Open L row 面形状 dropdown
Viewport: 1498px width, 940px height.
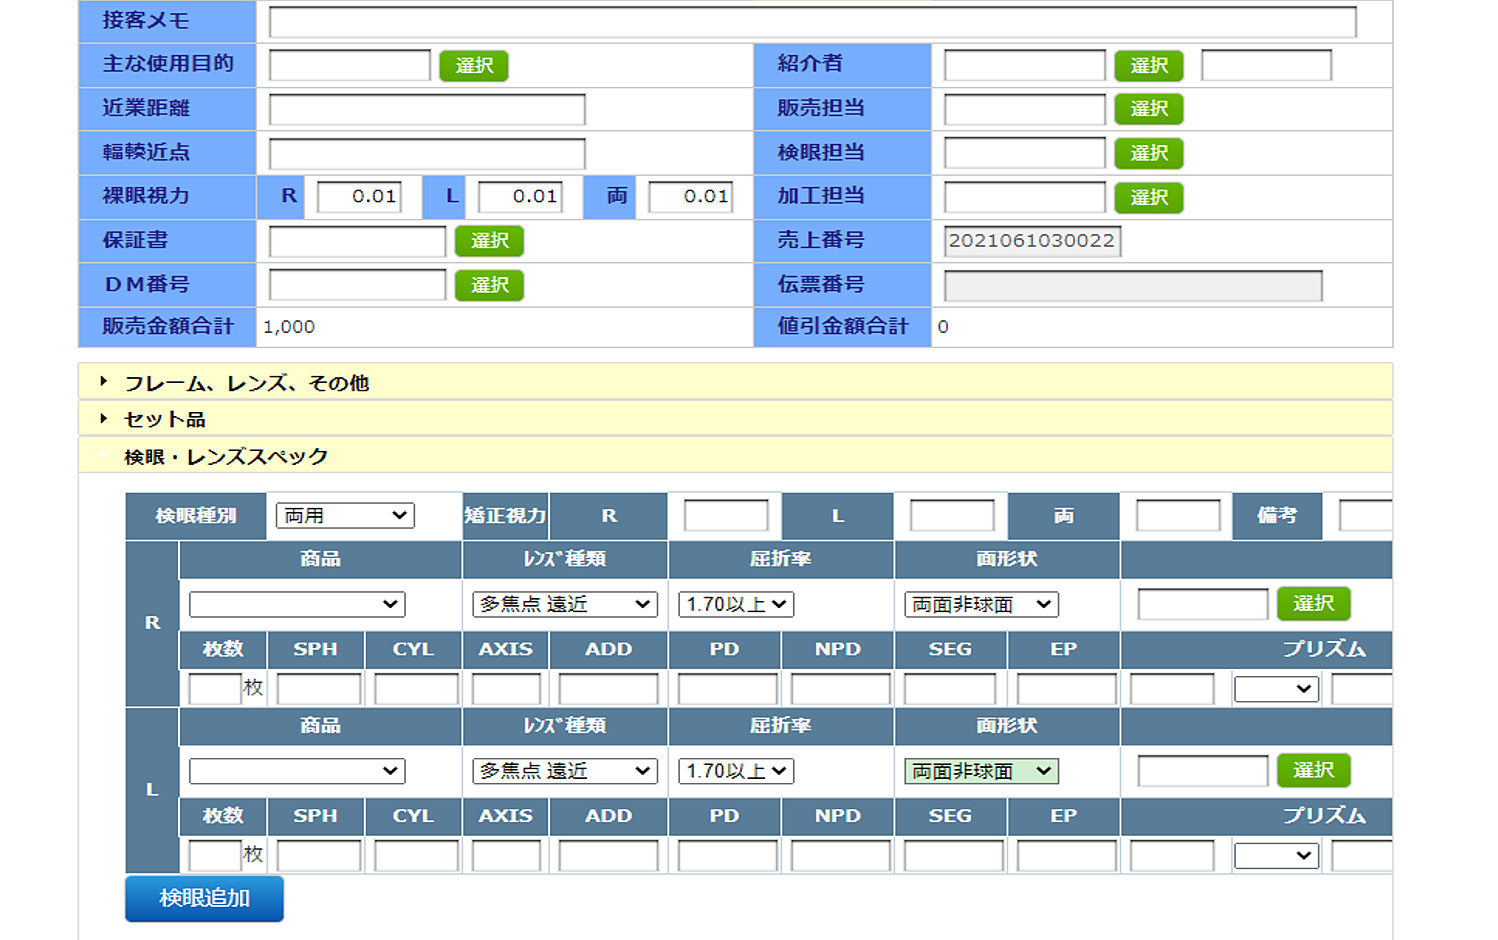click(981, 771)
